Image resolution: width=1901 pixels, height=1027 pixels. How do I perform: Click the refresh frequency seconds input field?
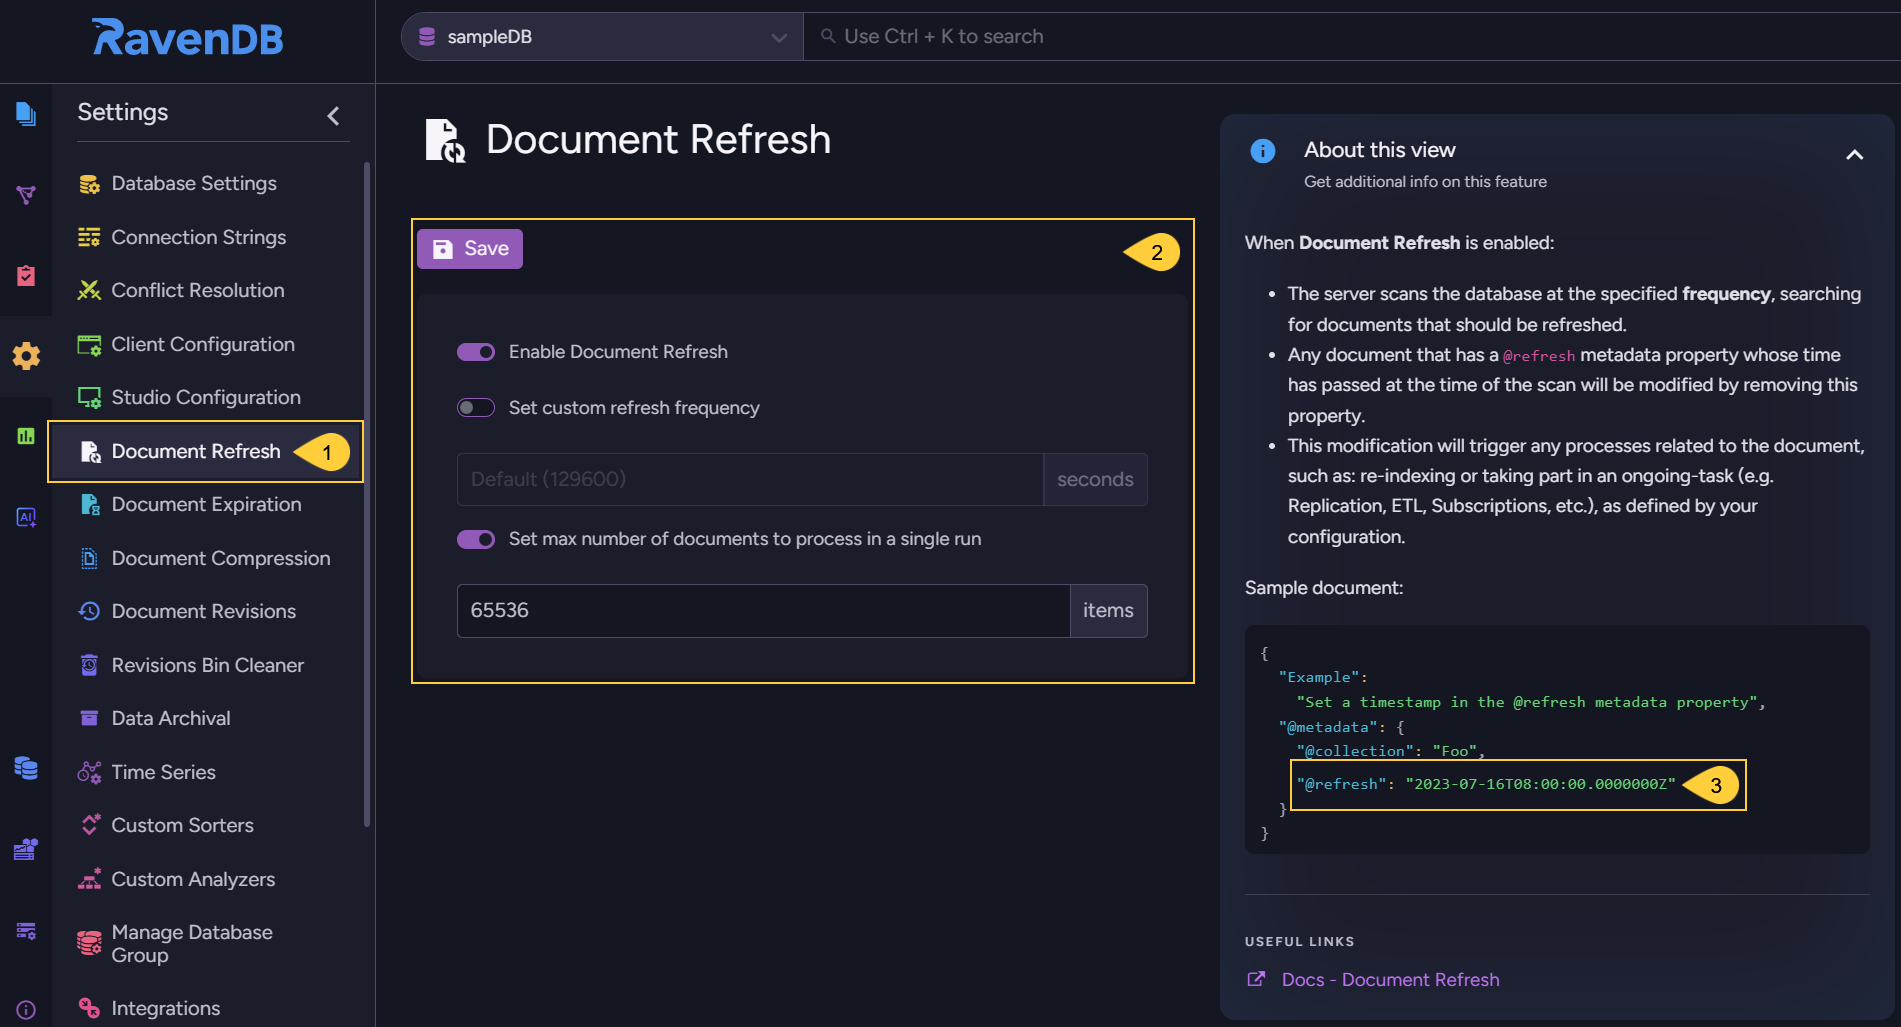[750, 480]
